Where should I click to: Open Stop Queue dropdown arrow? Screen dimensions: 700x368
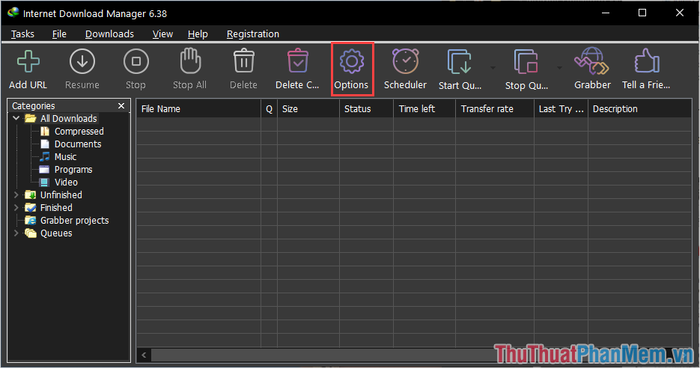pos(559,68)
